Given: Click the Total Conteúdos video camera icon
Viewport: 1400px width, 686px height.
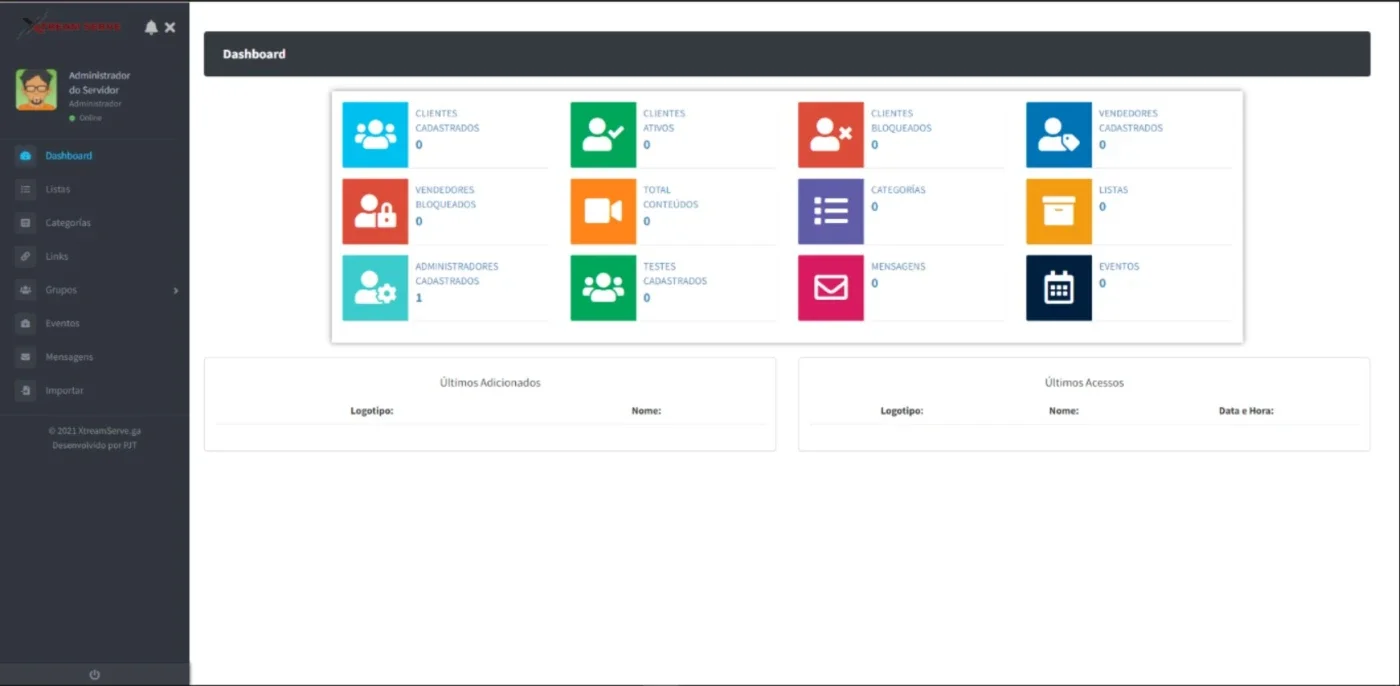Looking at the screenshot, I should tap(603, 212).
